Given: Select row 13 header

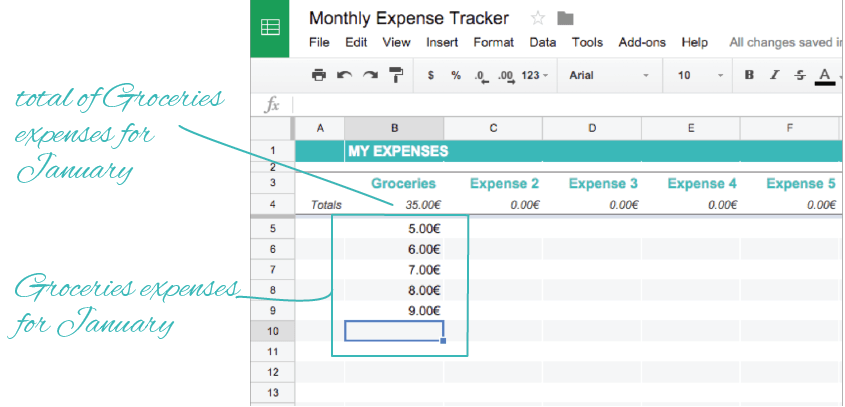Looking at the screenshot, I should 273,392.
